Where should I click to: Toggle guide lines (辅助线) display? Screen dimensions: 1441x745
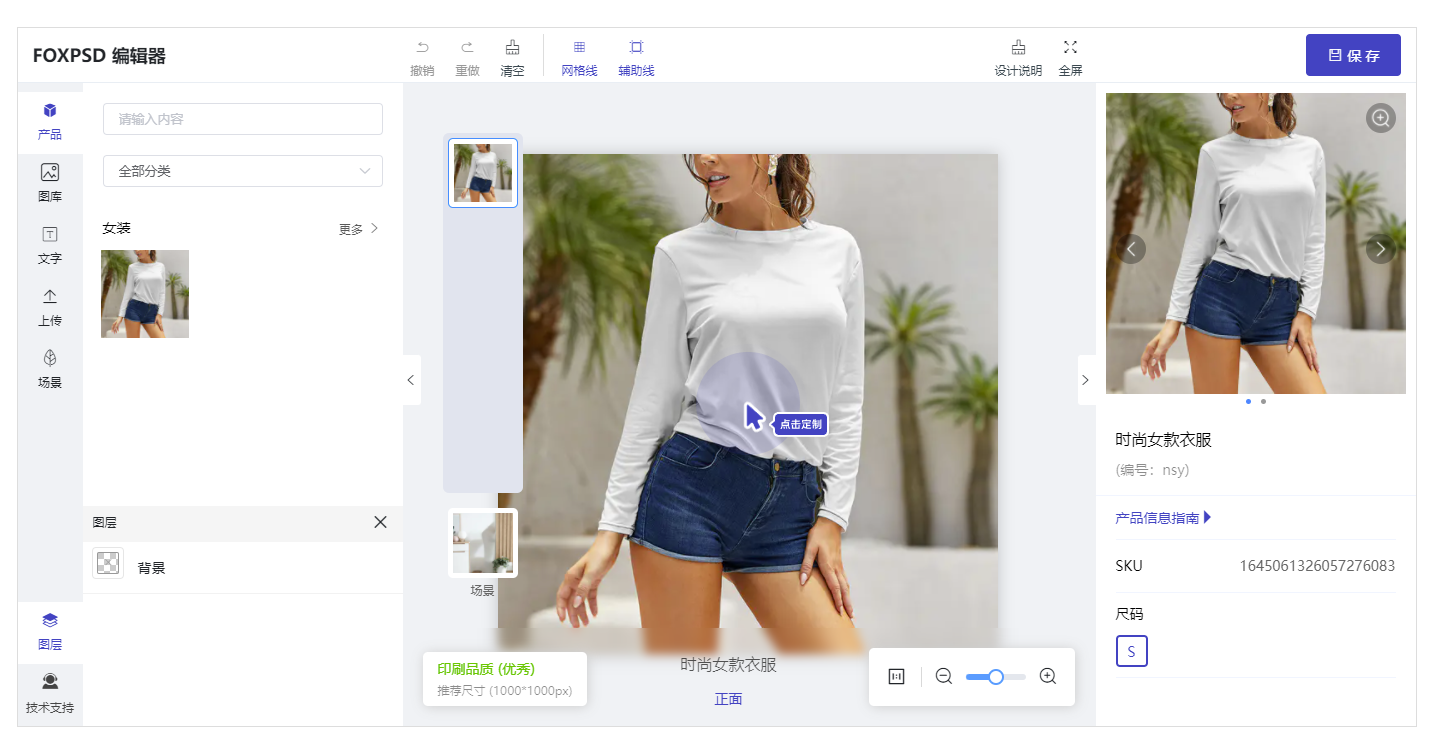[x=636, y=47]
